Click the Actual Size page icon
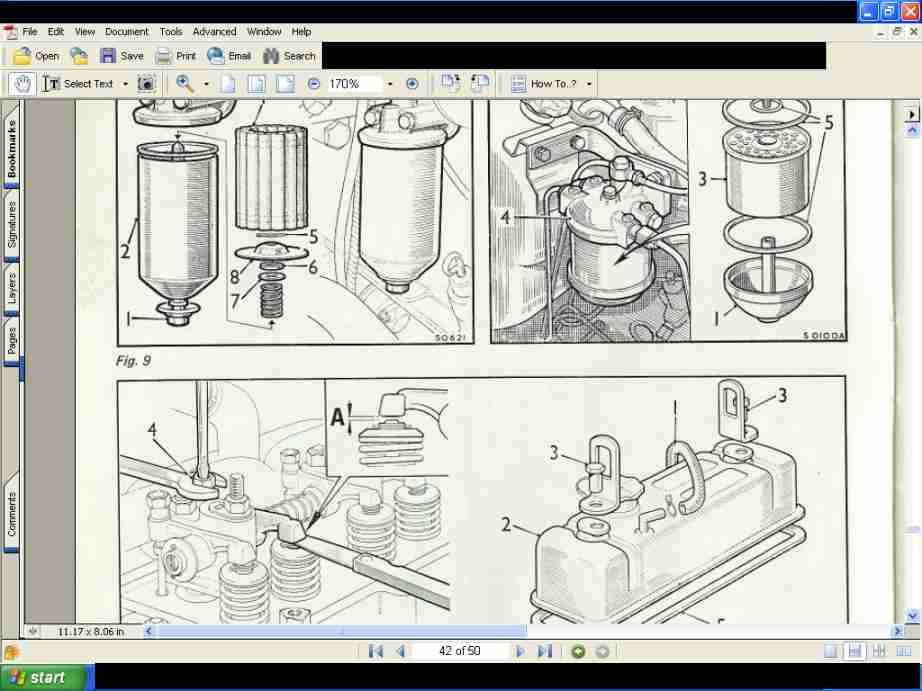Image resolution: width=922 pixels, height=691 pixels. pos(228,84)
